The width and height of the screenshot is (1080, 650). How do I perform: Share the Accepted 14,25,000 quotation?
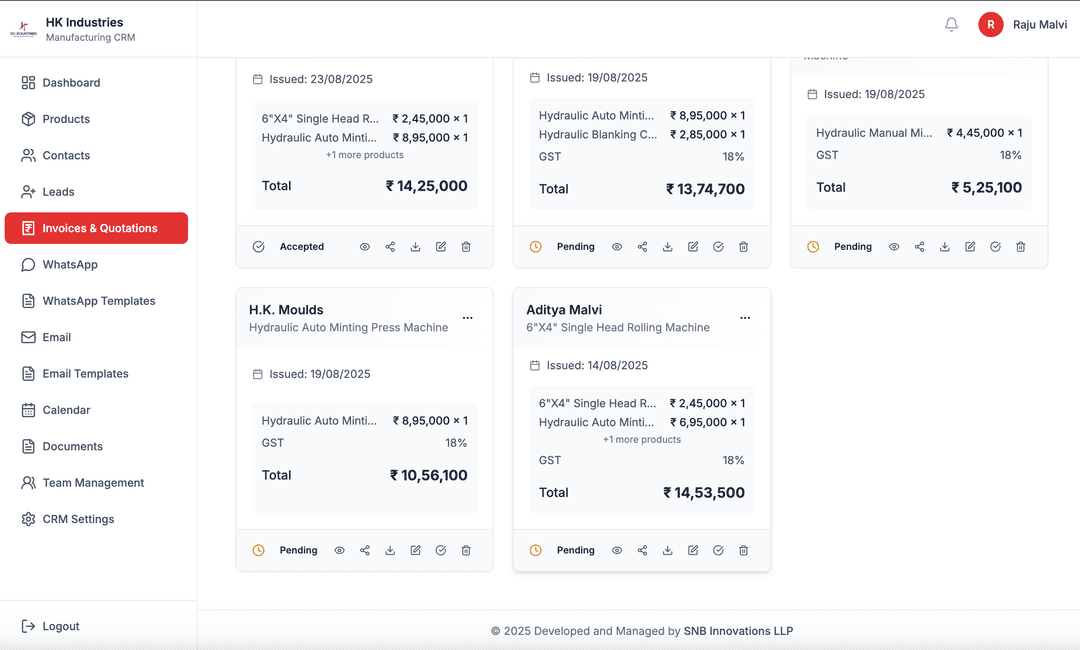pos(391,247)
